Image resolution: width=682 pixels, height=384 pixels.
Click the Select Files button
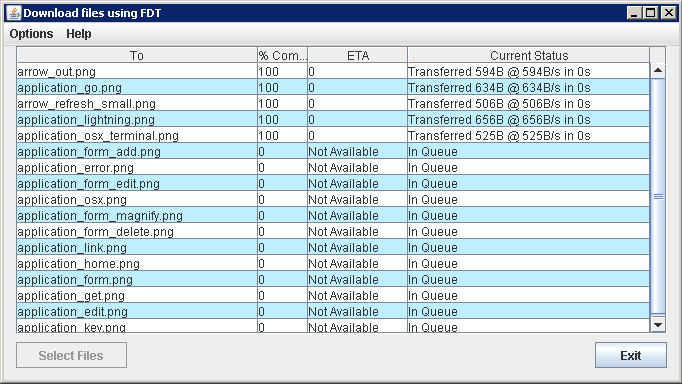71,355
